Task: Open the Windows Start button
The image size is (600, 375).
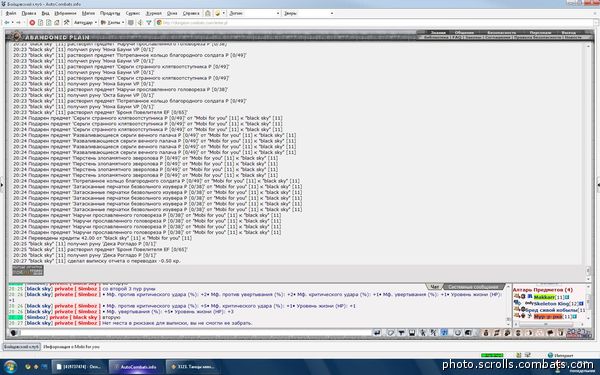Action: pyautogui.click(x=10, y=367)
